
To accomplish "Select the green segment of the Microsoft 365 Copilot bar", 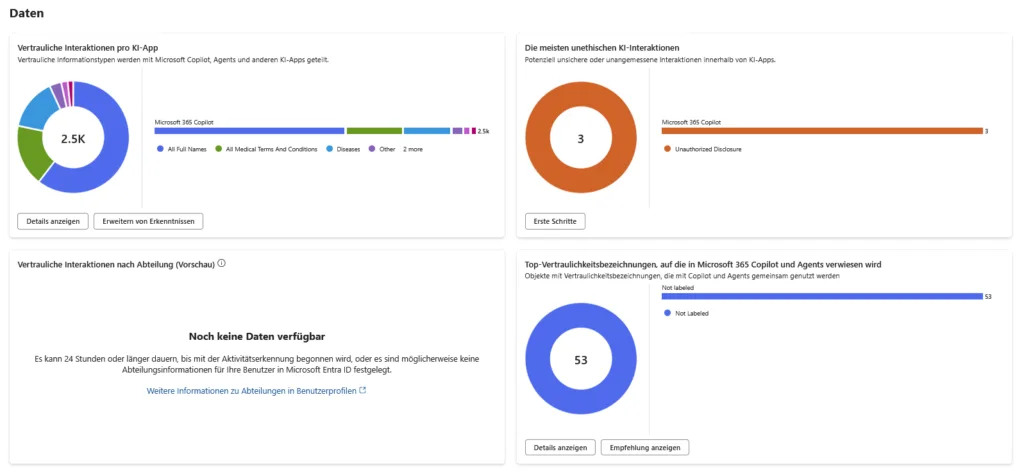I will click(x=374, y=131).
